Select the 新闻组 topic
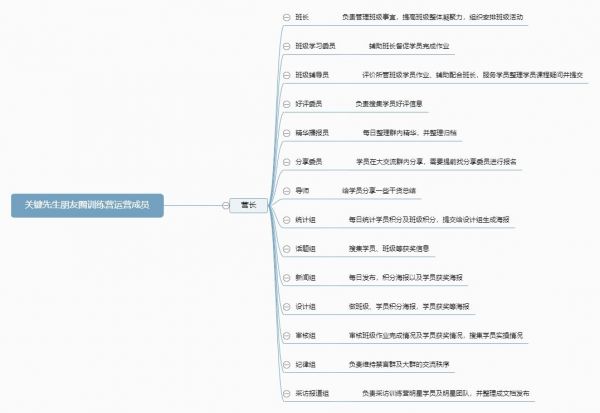The width and height of the screenshot is (600, 413). click(x=307, y=277)
